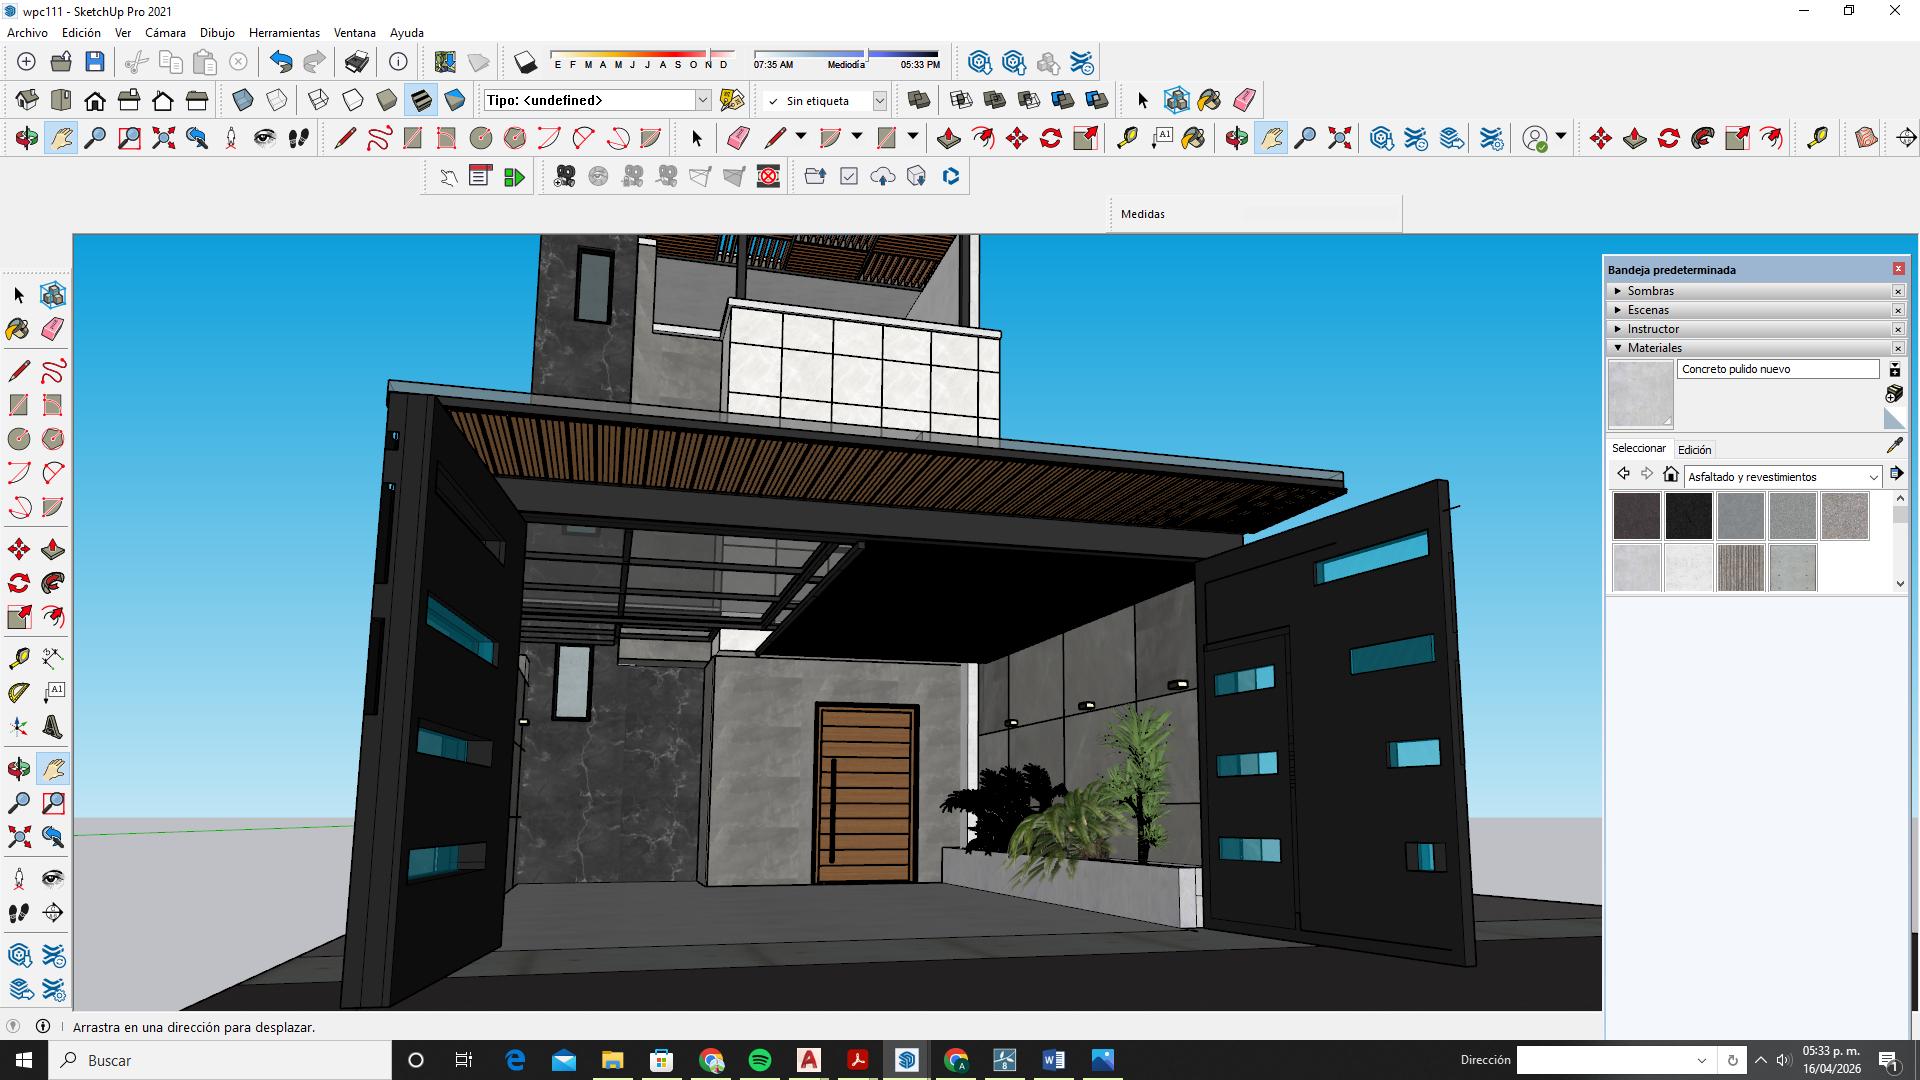Click the Save floppy disk icon

click(x=95, y=62)
